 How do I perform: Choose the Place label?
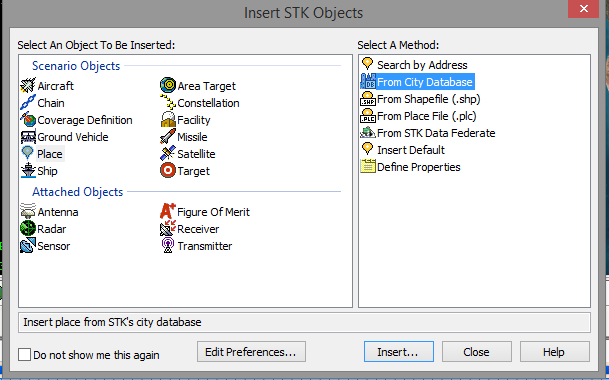point(50,154)
